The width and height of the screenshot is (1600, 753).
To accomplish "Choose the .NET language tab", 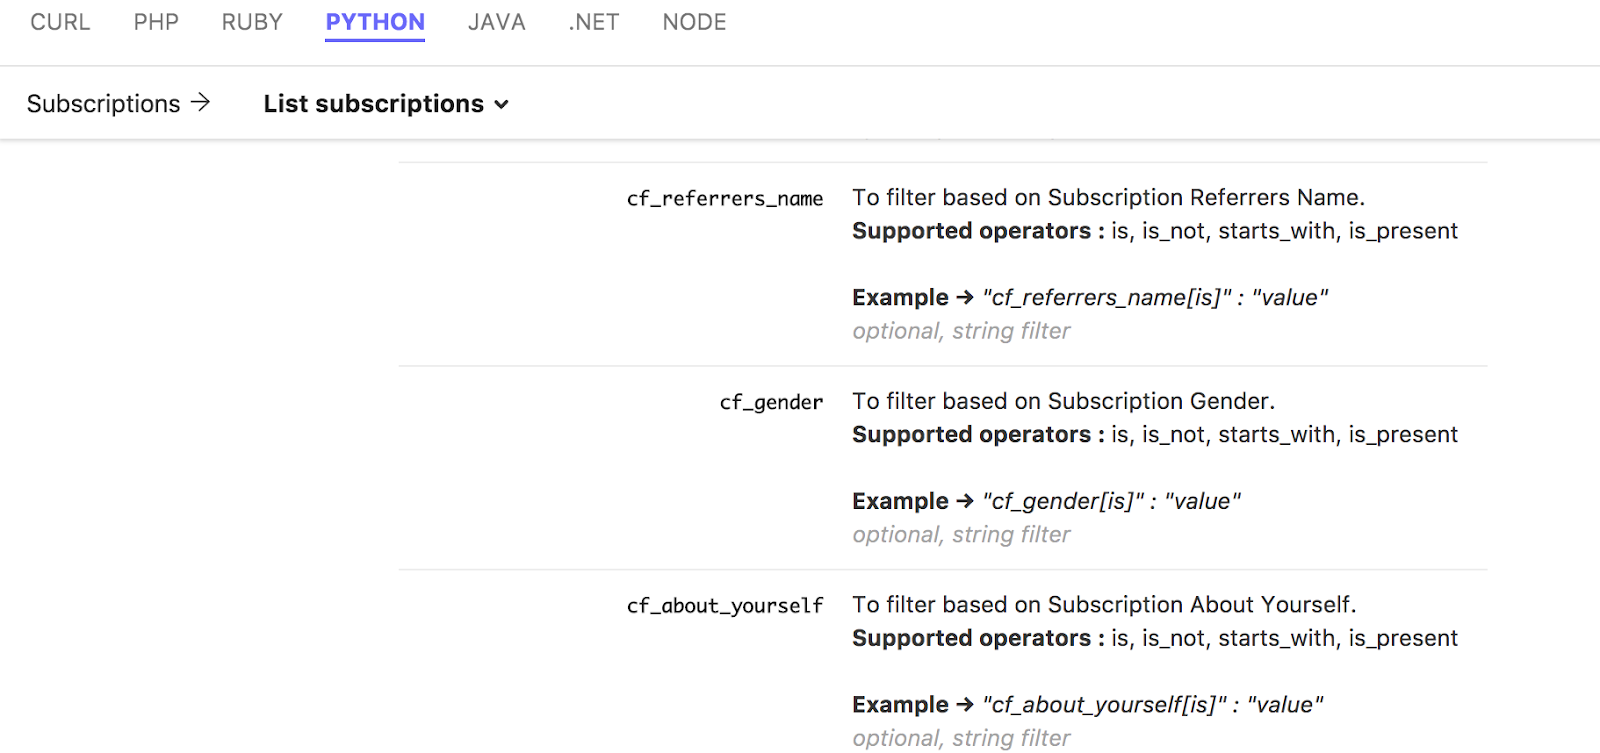I will 594,22.
